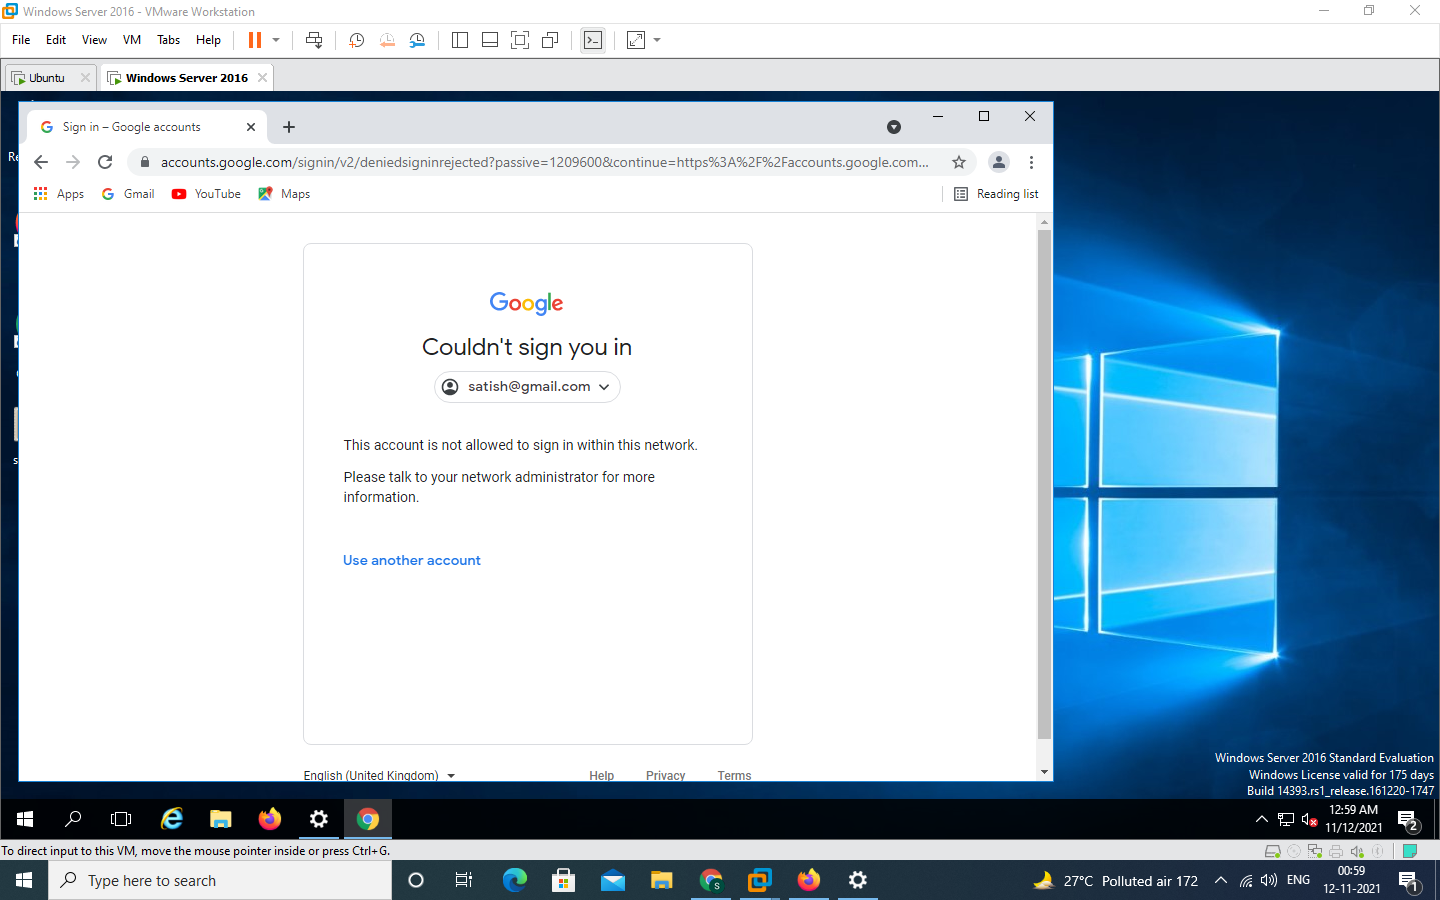Reload the Google sign-in page

tap(105, 162)
